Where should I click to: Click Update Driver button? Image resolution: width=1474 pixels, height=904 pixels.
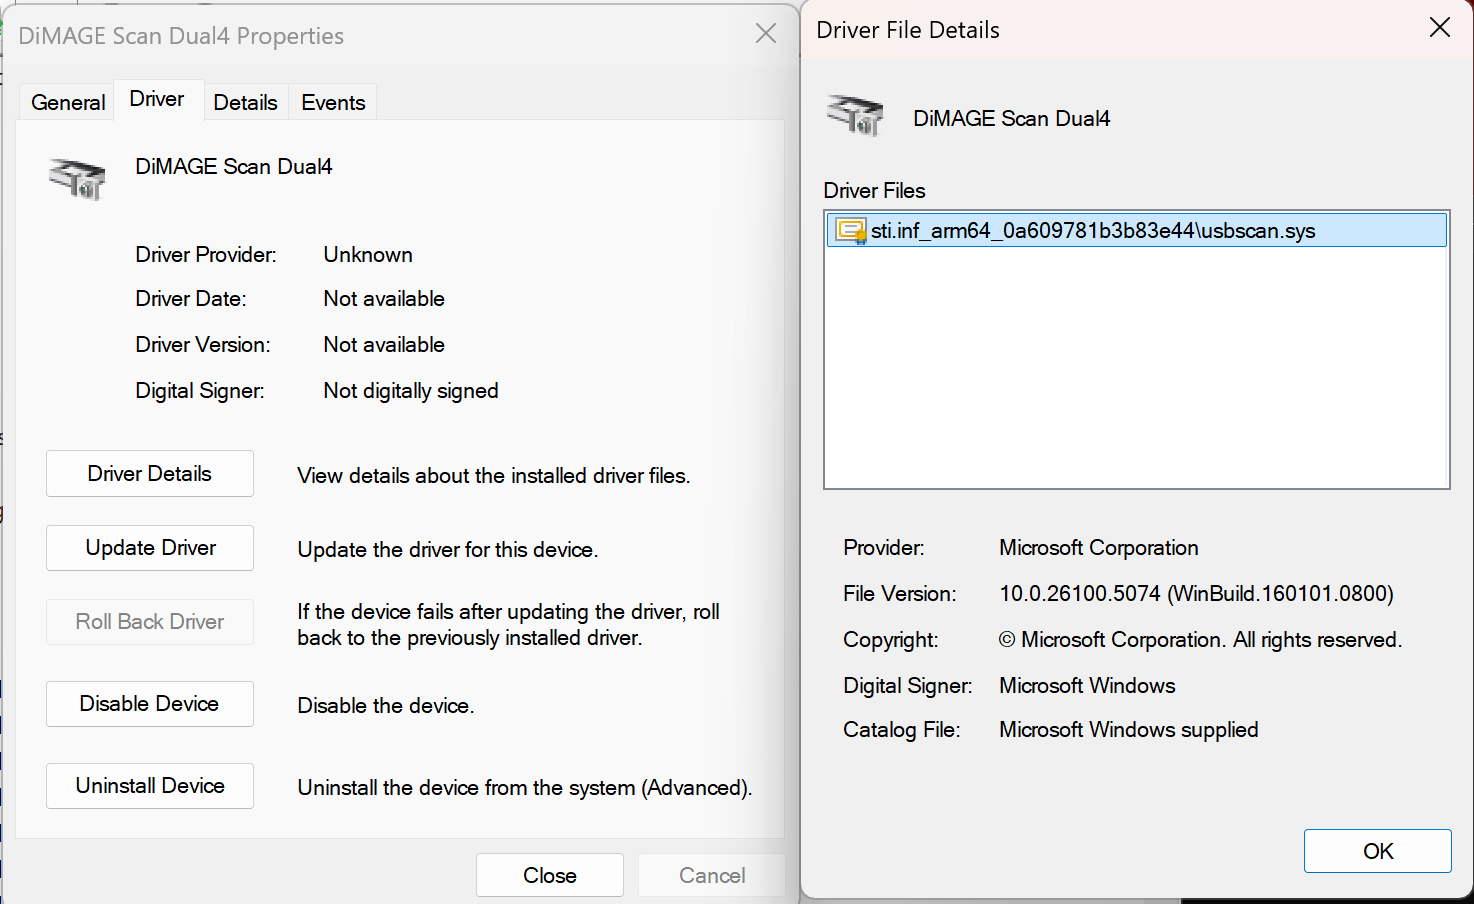pos(150,548)
